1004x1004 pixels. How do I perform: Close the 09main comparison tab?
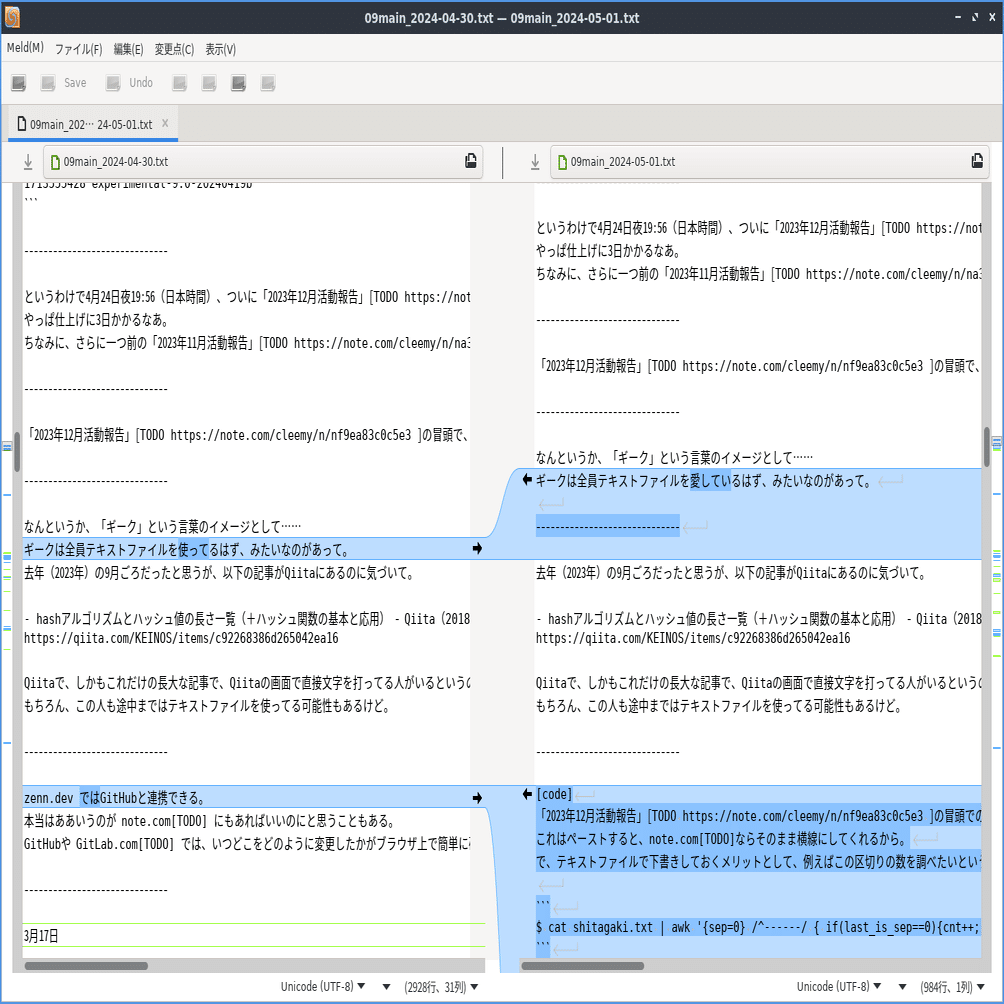pos(165,123)
